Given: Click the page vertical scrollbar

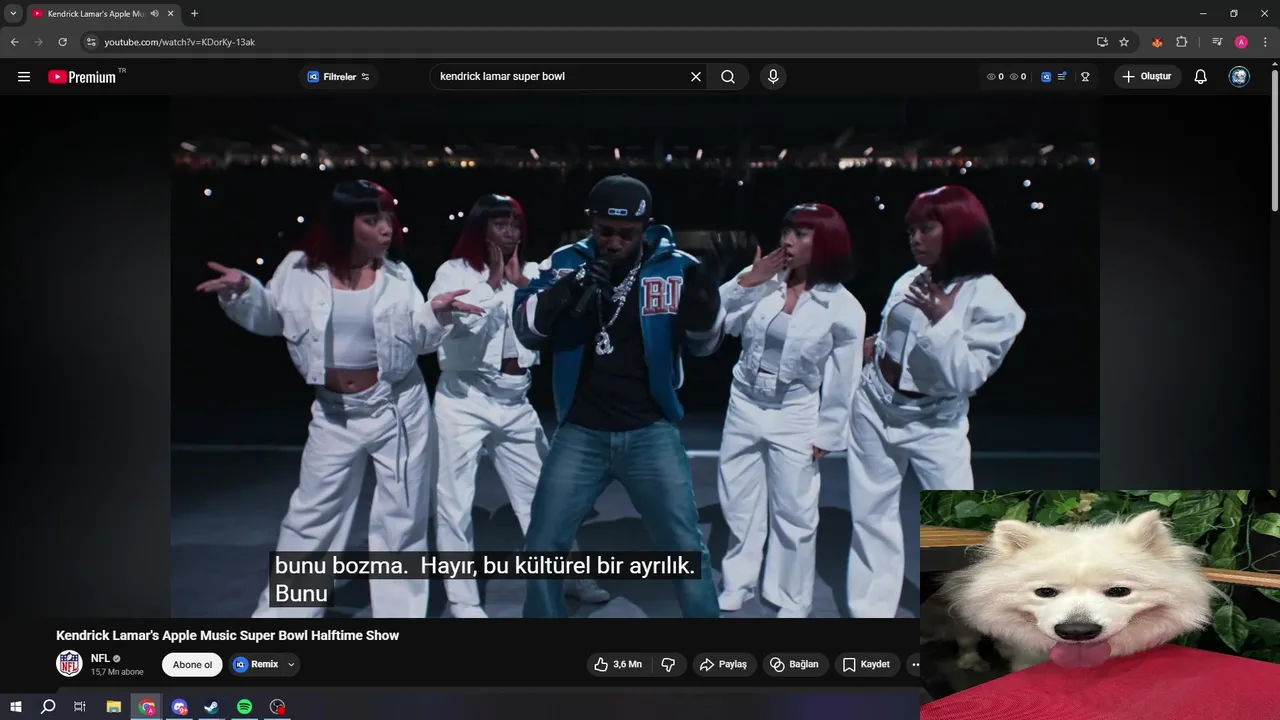Looking at the screenshot, I should (1274, 140).
